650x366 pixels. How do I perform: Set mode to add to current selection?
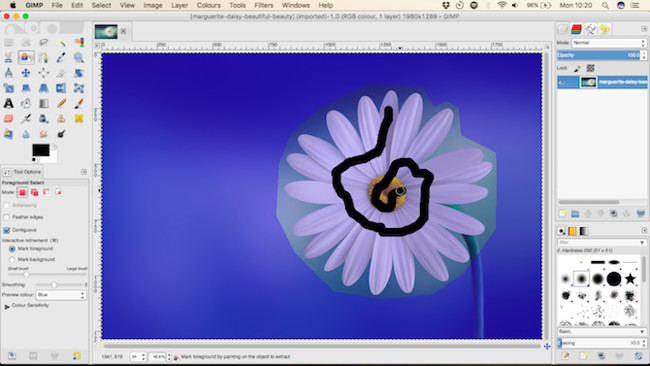coord(34,192)
